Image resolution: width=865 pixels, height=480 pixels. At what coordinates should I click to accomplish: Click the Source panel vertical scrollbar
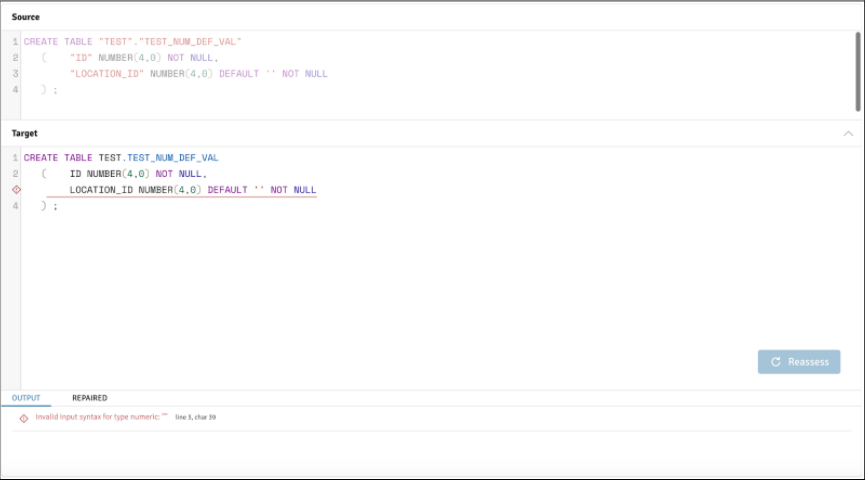(858, 70)
